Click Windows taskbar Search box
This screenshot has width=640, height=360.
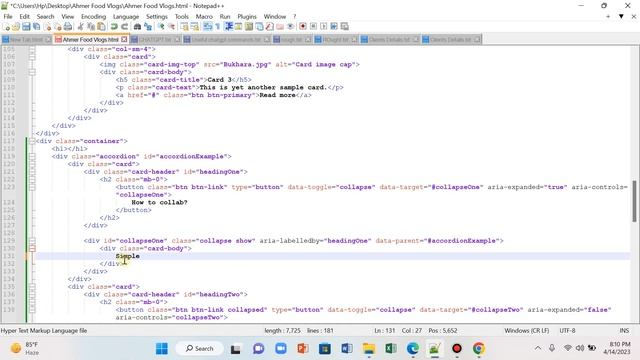coord(200,349)
